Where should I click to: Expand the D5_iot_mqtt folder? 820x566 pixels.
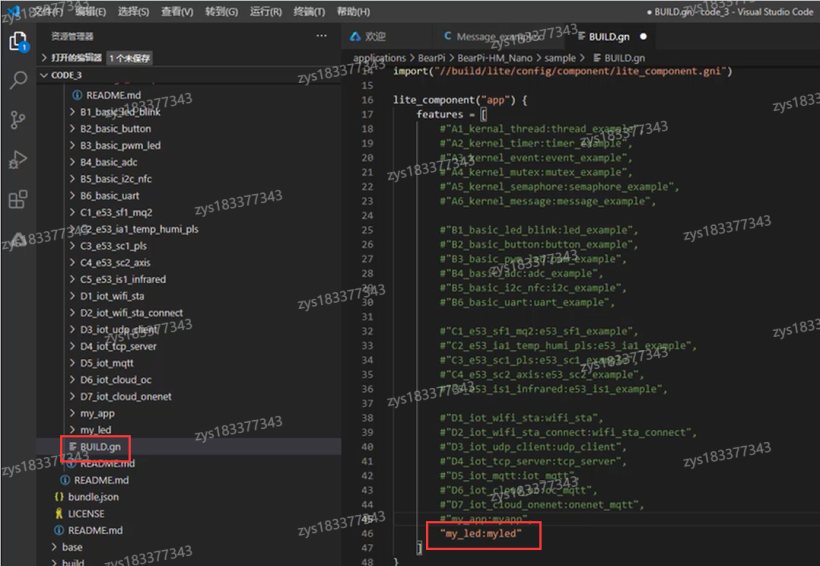107,363
